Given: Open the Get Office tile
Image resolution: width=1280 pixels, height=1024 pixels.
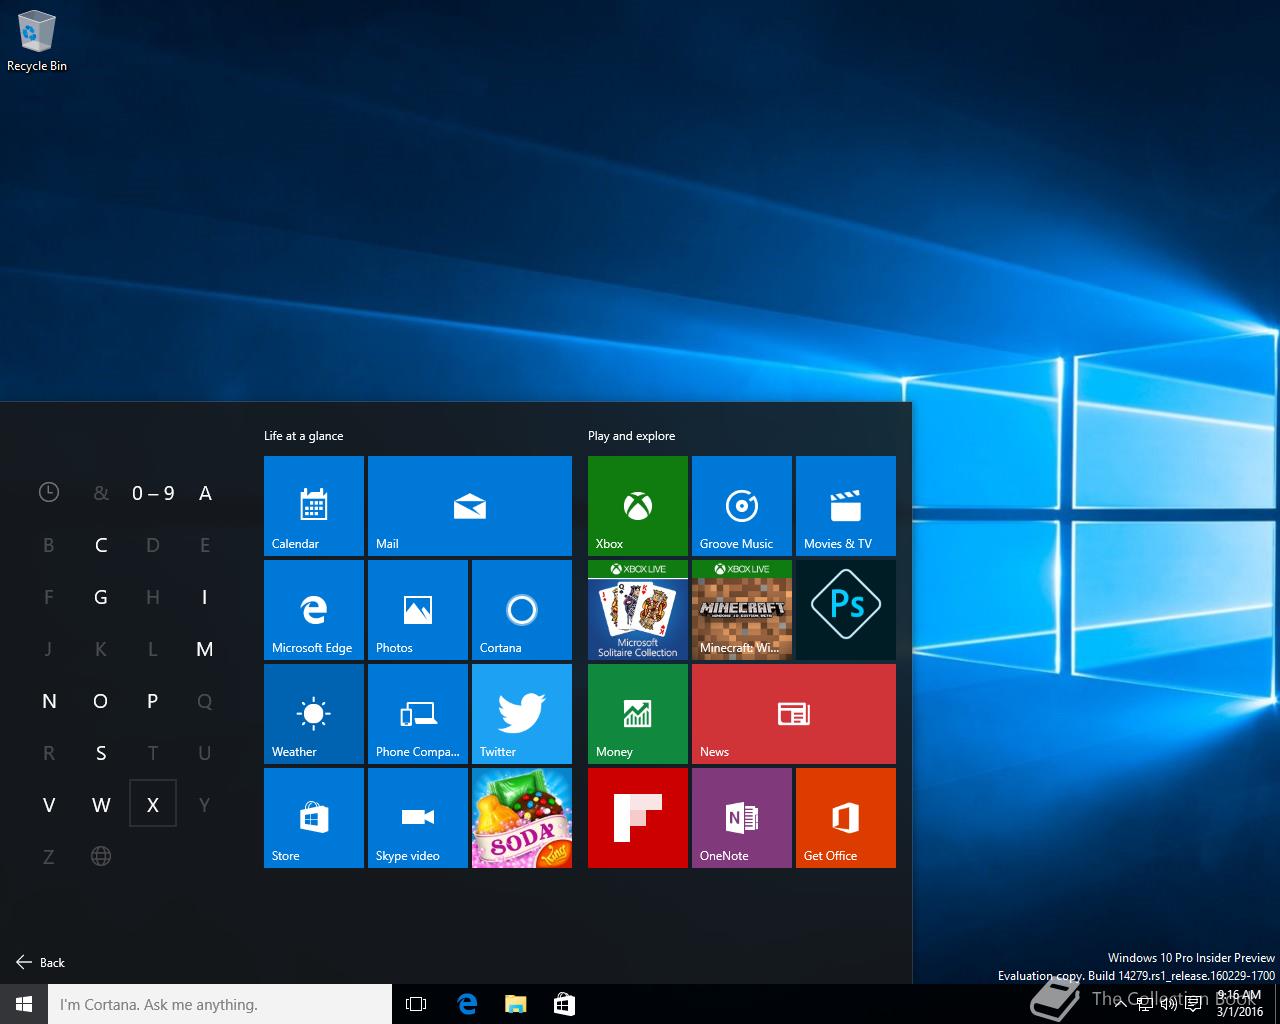Looking at the screenshot, I should click(x=846, y=818).
